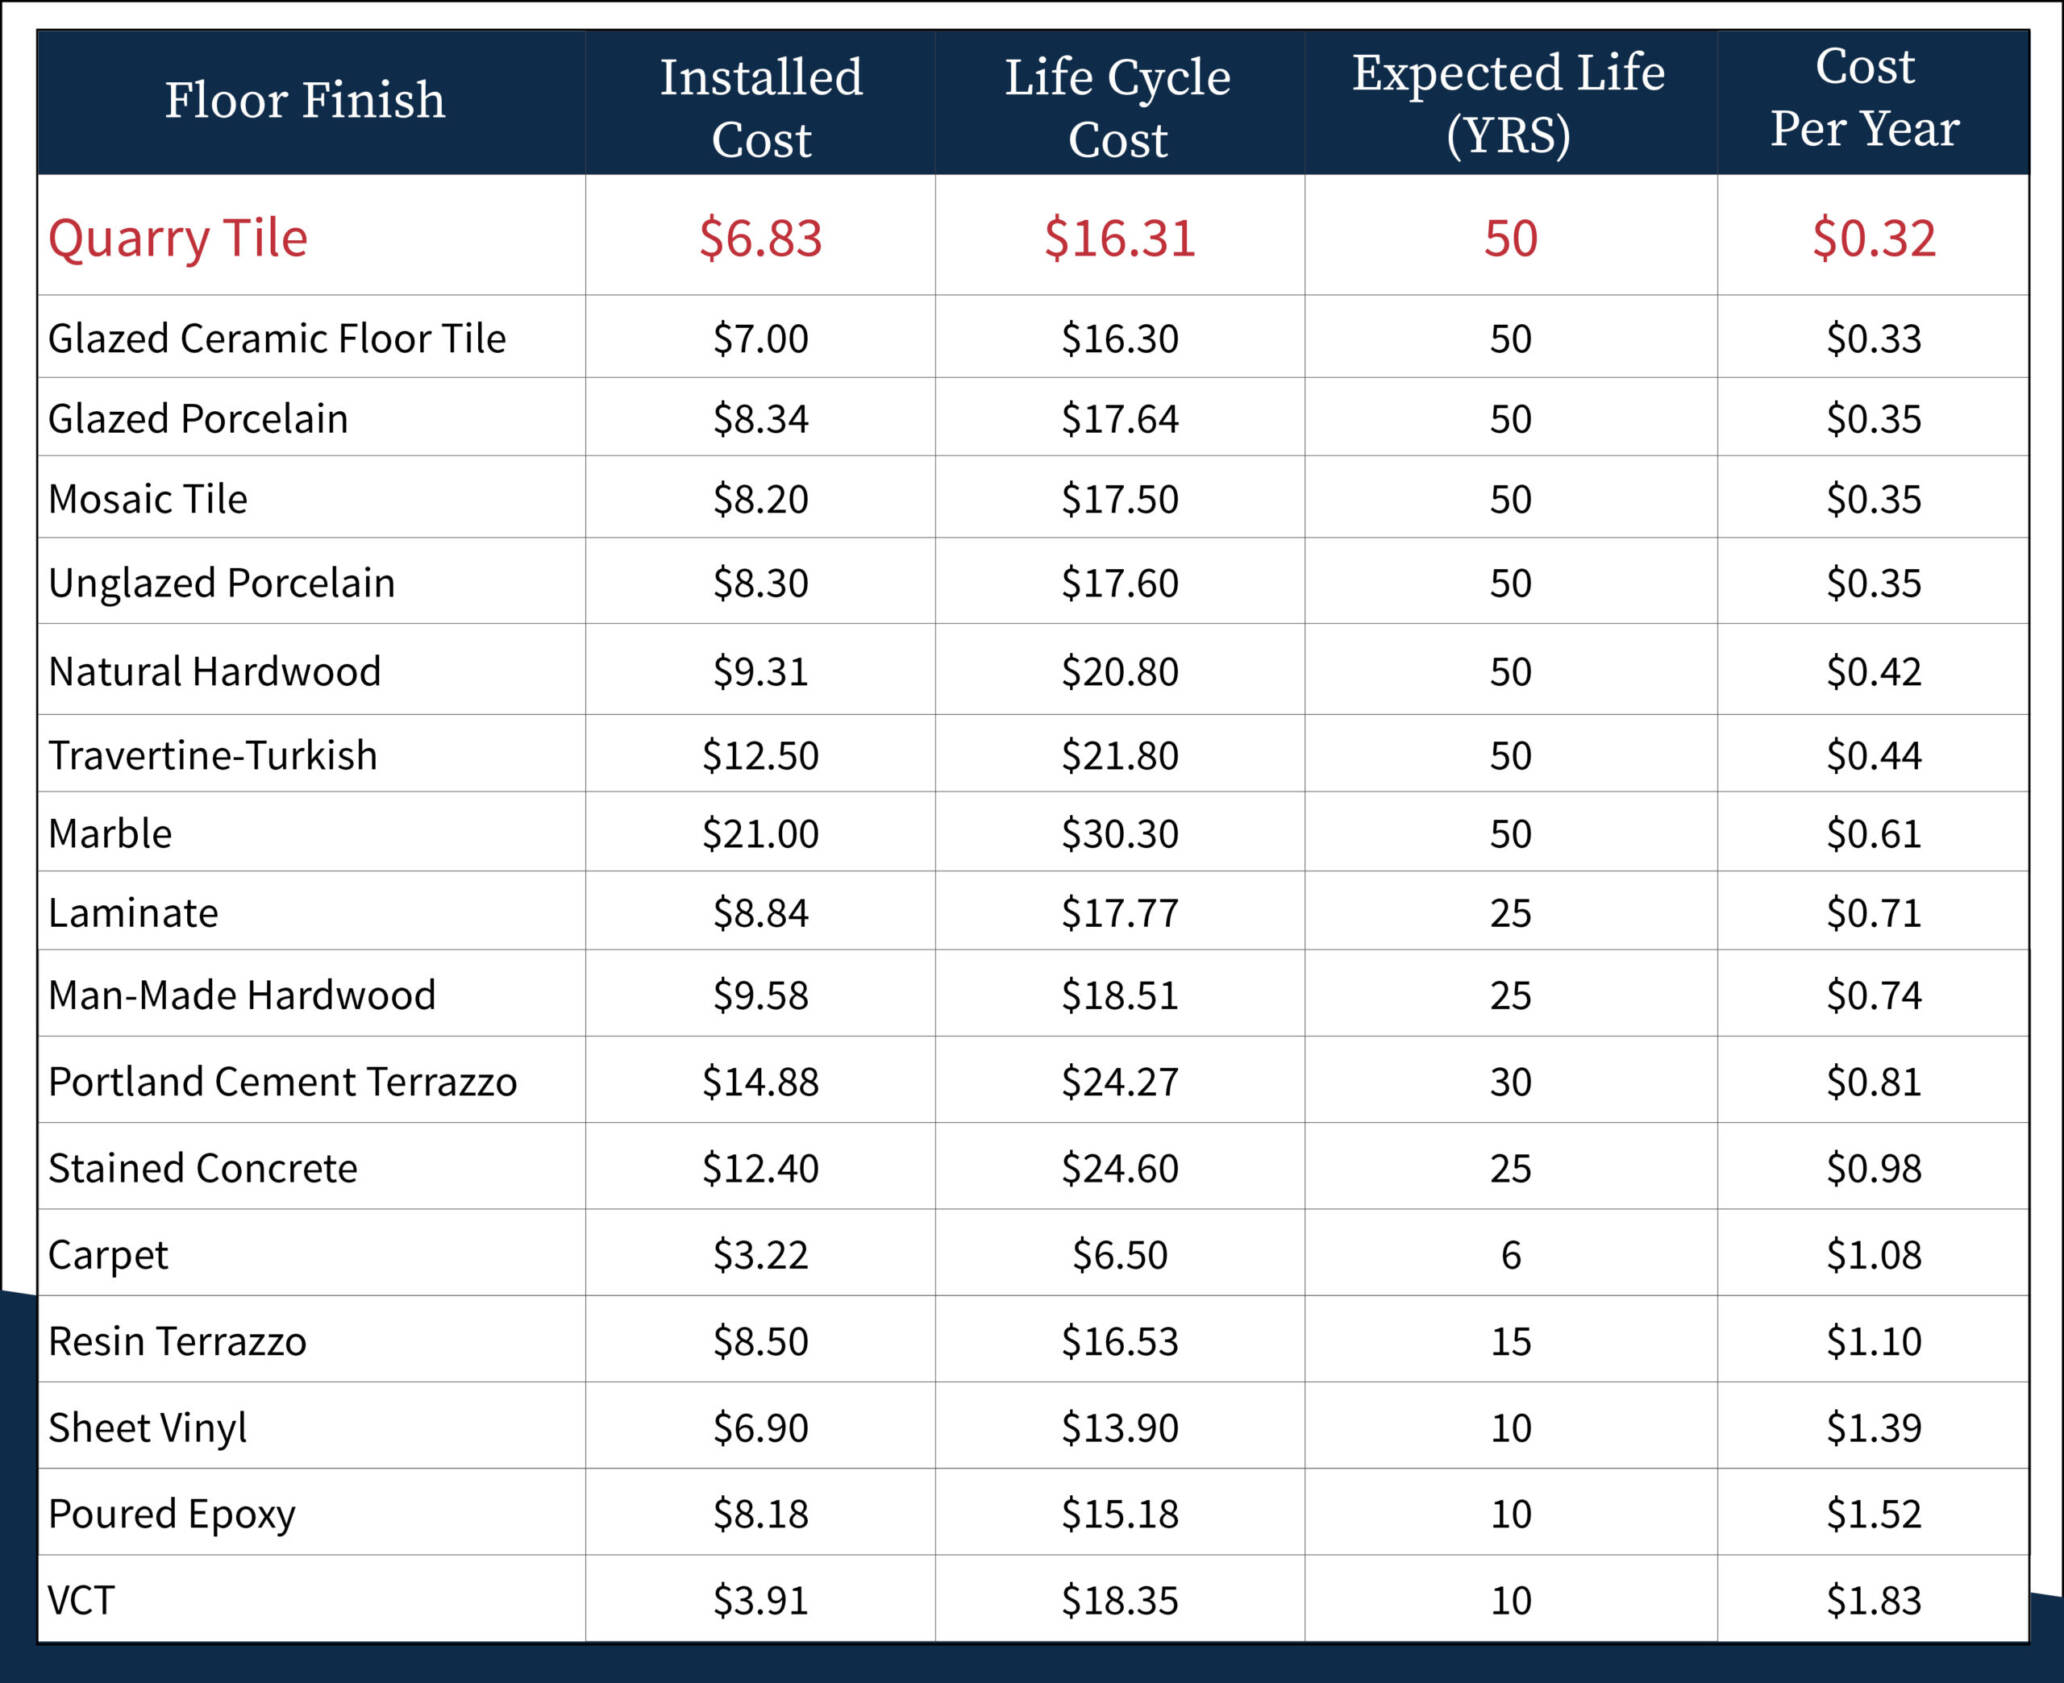Select Quarry Tile's $6.83 installed cost
The width and height of the screenshot is (2064, 1683).
click(760, 238)
